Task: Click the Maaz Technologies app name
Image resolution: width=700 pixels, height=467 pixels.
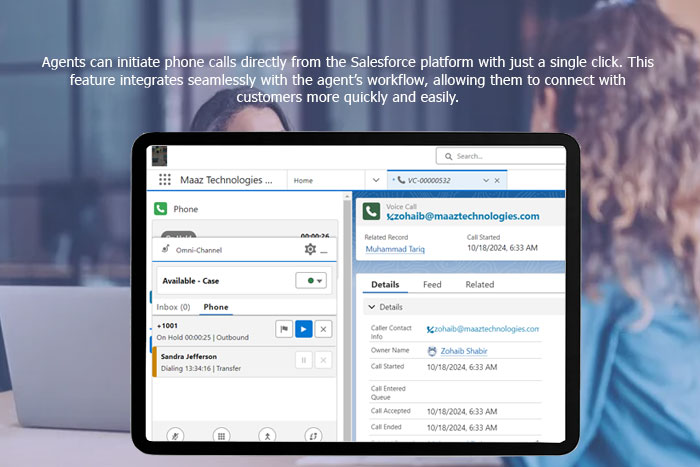Action: (226, 180)
